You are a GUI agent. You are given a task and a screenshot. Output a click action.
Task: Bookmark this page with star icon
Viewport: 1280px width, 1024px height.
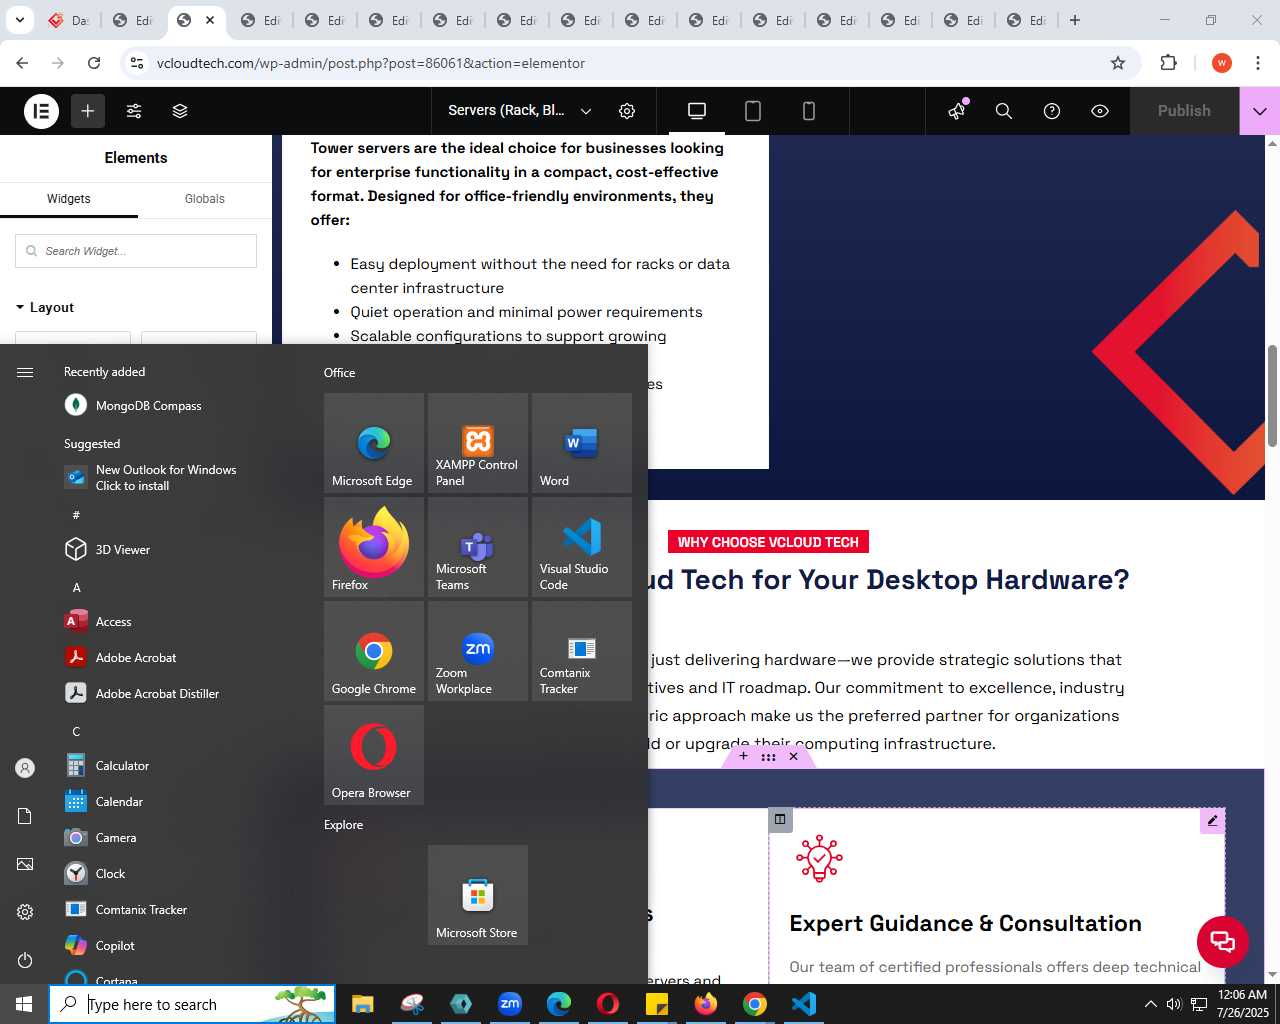(1118, 63)
